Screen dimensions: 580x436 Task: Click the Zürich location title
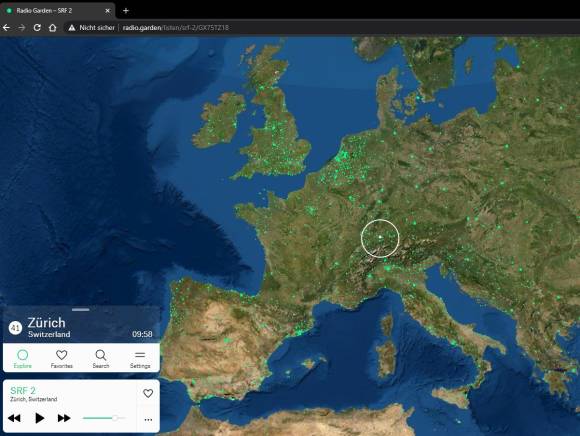(x=46, y=323)
